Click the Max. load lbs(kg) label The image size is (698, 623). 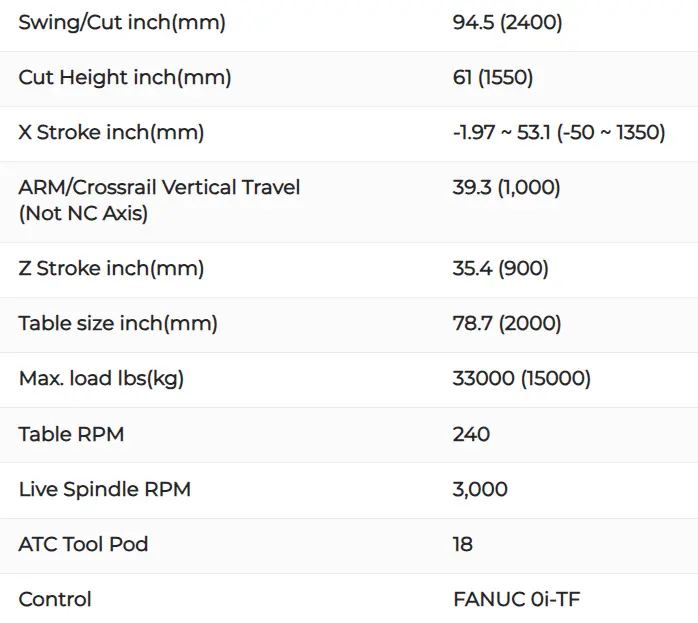[101, 379]
